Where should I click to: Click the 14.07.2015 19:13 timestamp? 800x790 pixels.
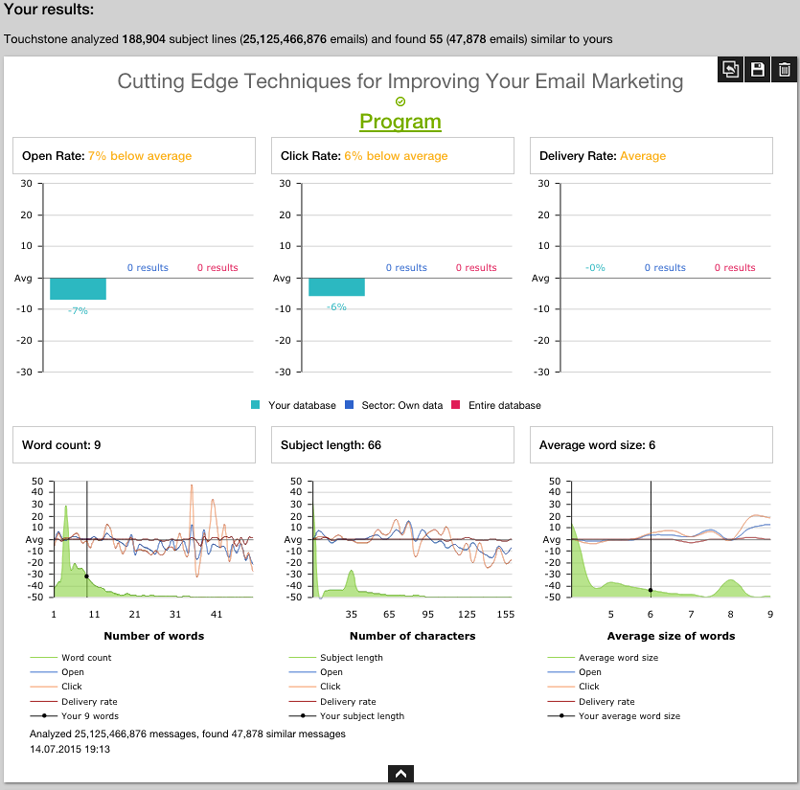coord(70,749)
